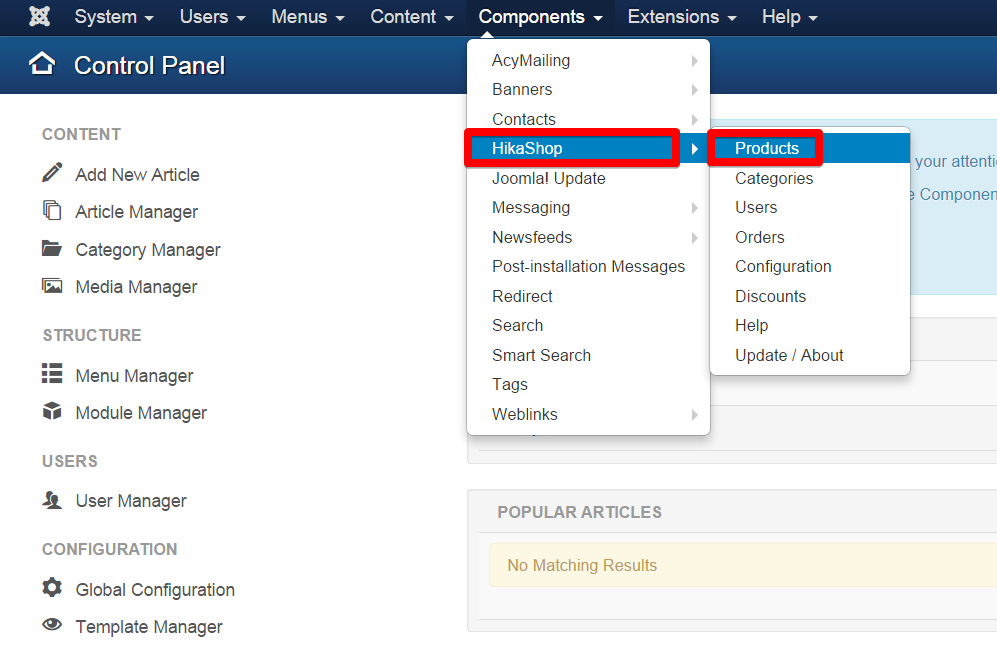
Task: Open HikaShop Configuration submenu item
Action: 810,267
